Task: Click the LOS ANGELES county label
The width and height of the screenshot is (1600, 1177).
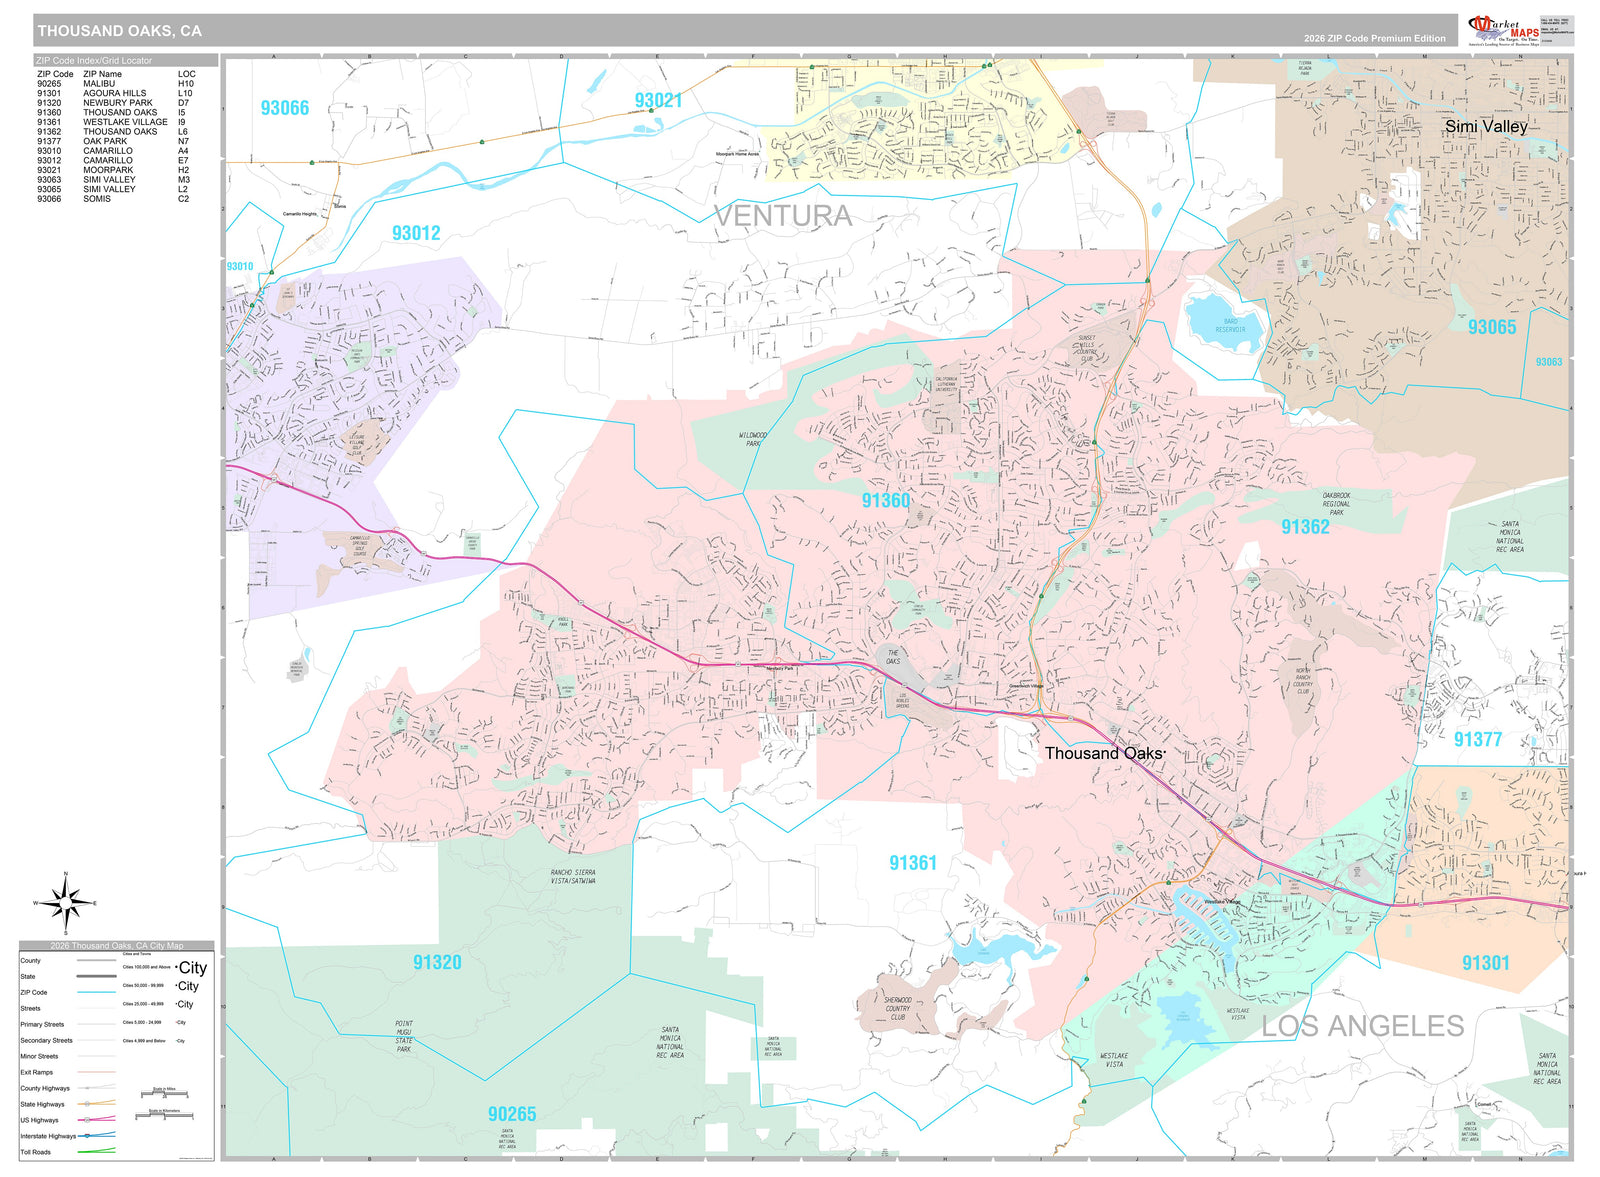Action: coord(1362,1026)
